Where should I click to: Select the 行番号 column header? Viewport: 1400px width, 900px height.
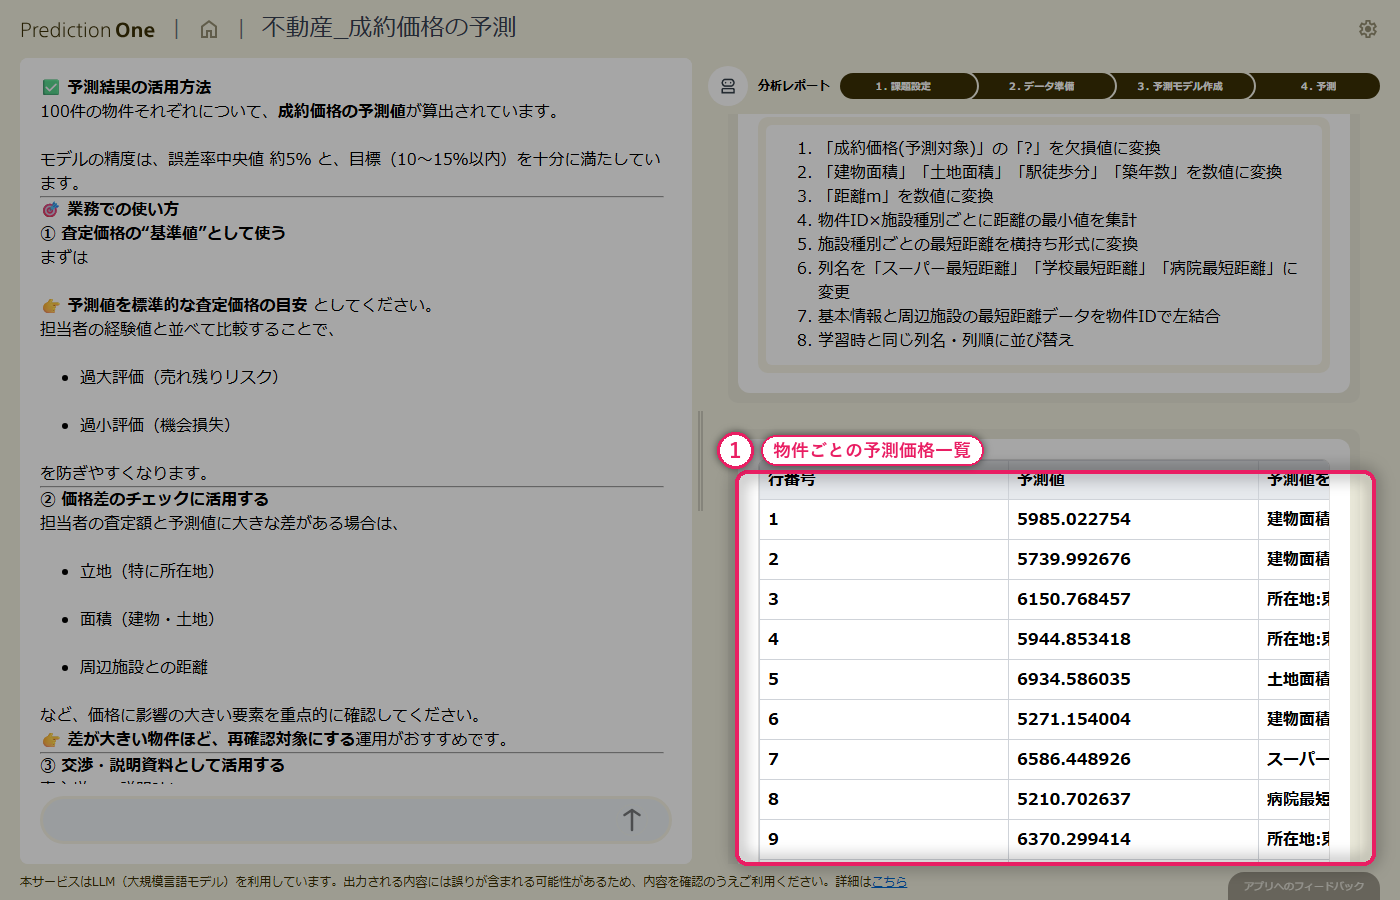tap(884, 481)
